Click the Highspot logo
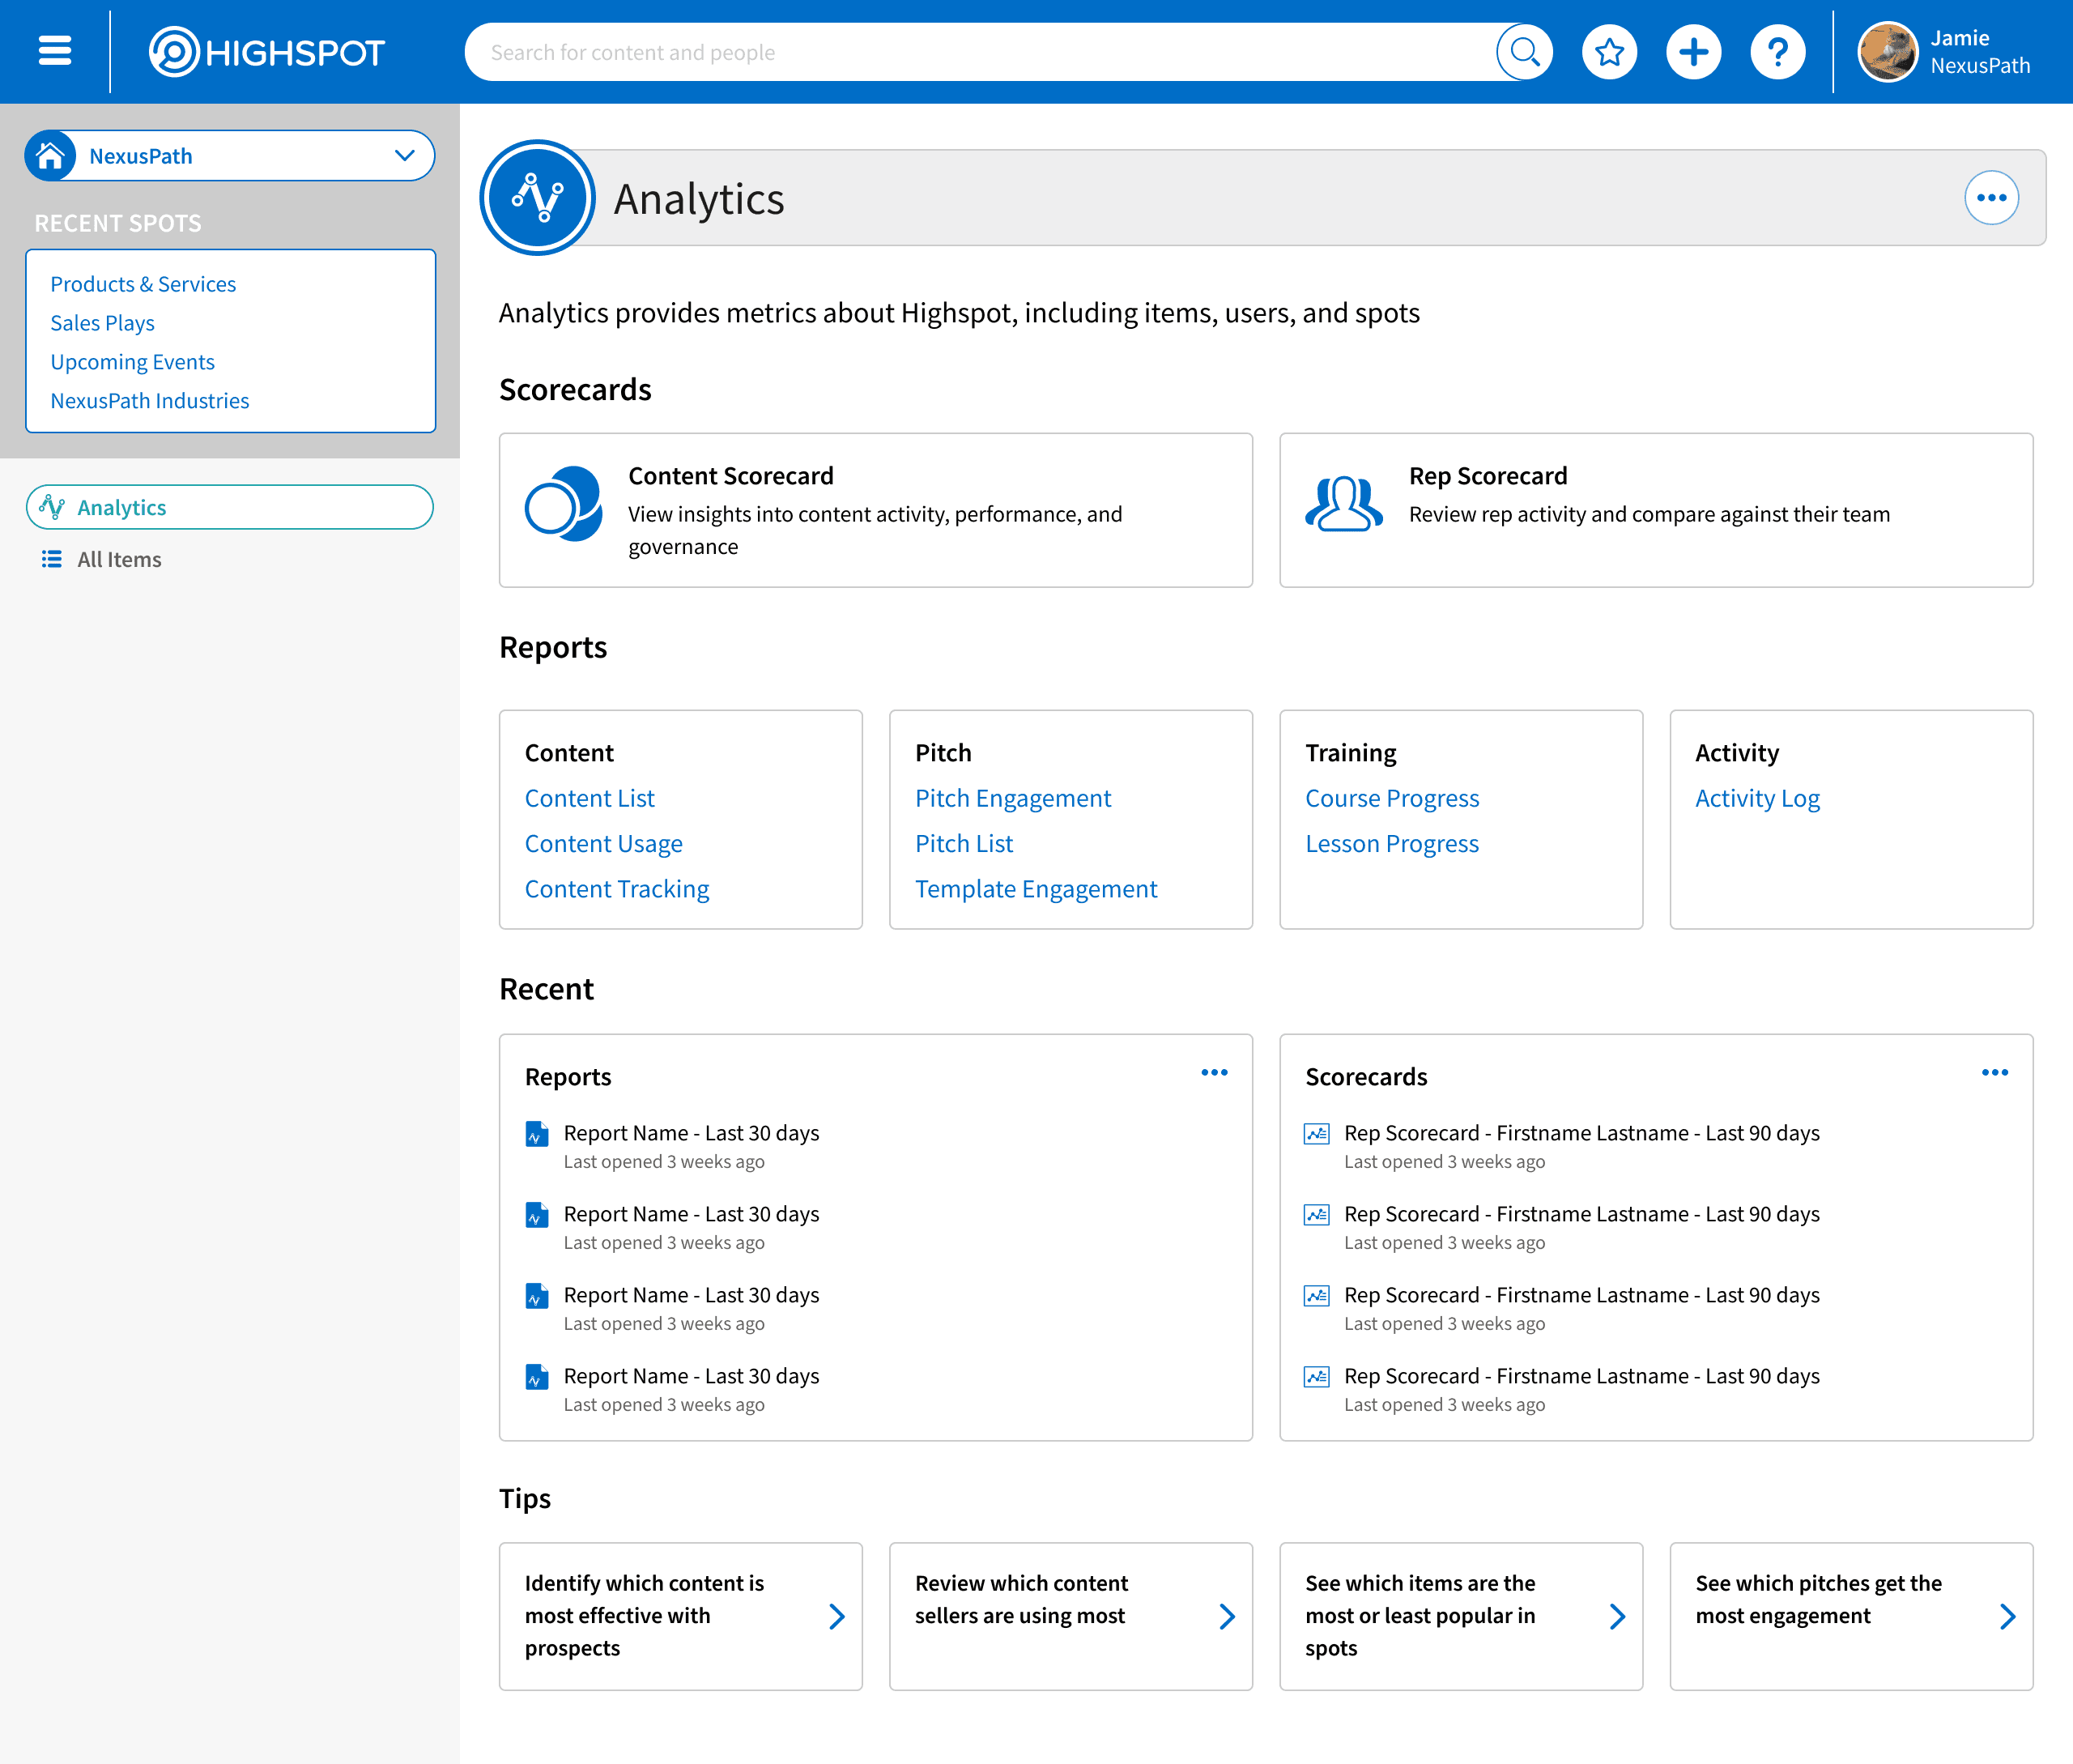Screen dimensions: 2073x1764 click(267, 52)
